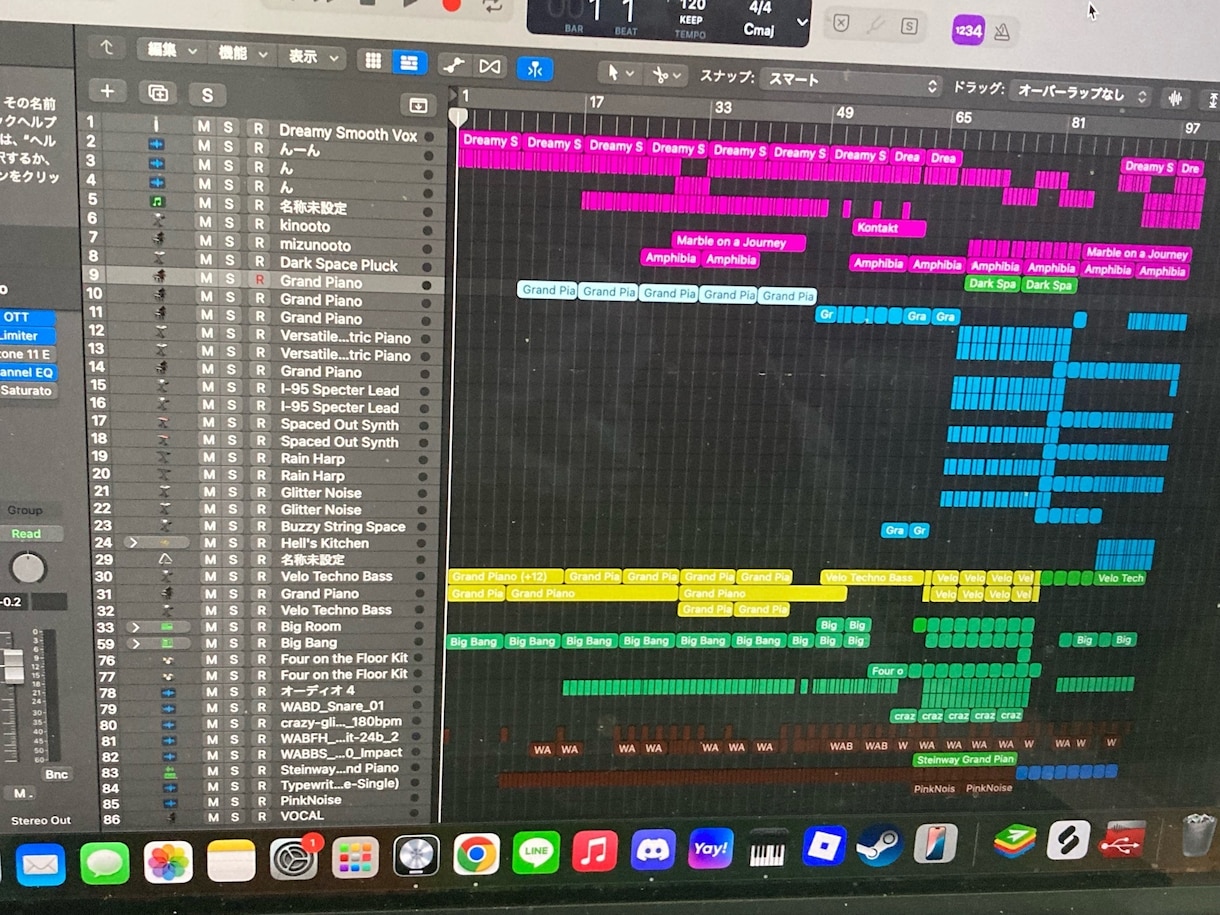Image resolution: width=1220 pixels, height=915 pixels.
Task: Open the tuner icon in control bar
Action: [876, 24]
